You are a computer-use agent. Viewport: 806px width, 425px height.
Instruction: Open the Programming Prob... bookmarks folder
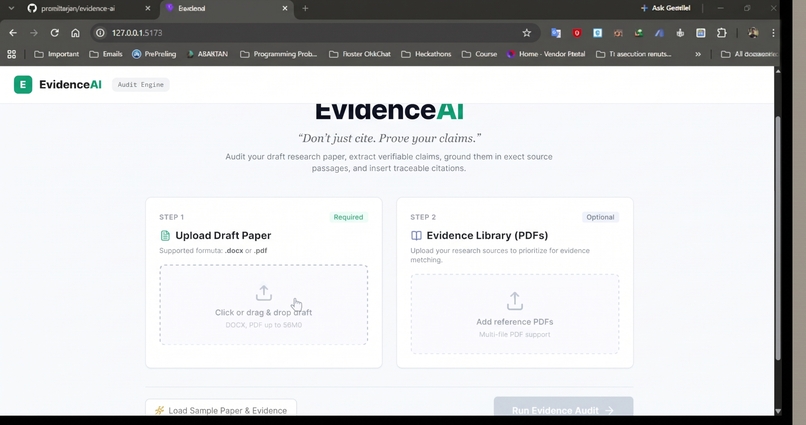pos(279,54)
